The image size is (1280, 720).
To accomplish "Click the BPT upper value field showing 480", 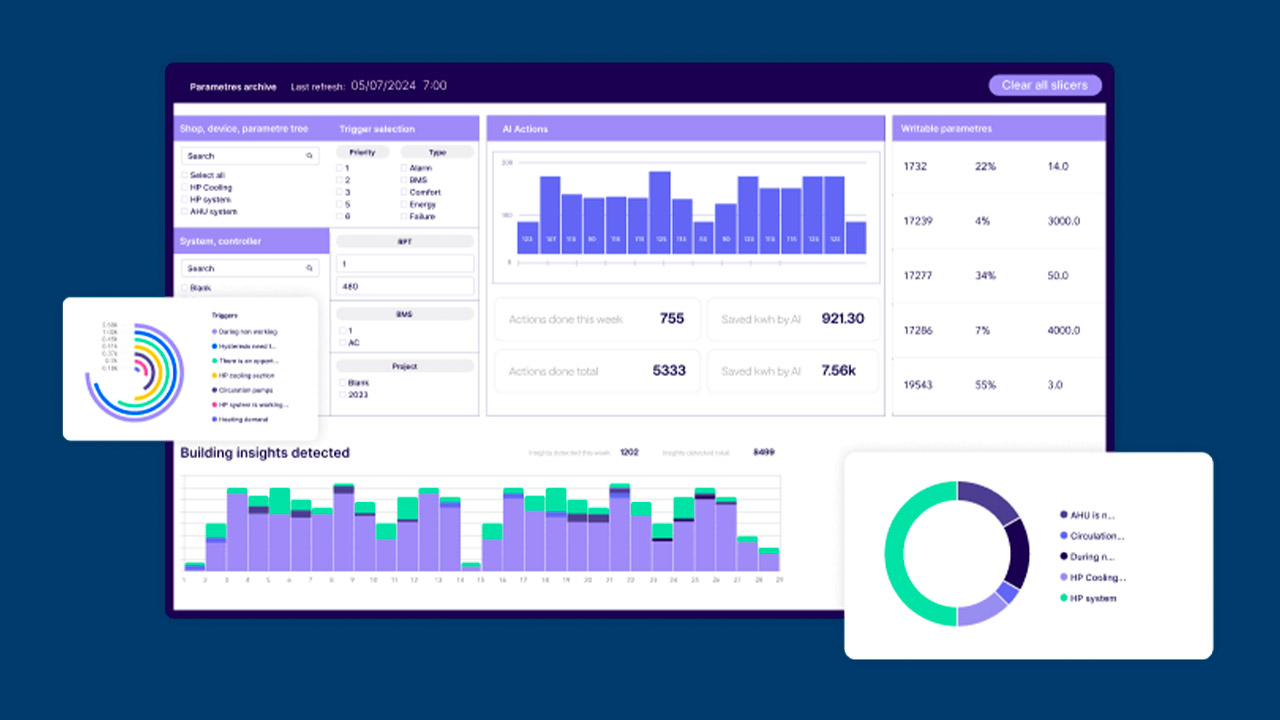I will click(x=404, y=286).
